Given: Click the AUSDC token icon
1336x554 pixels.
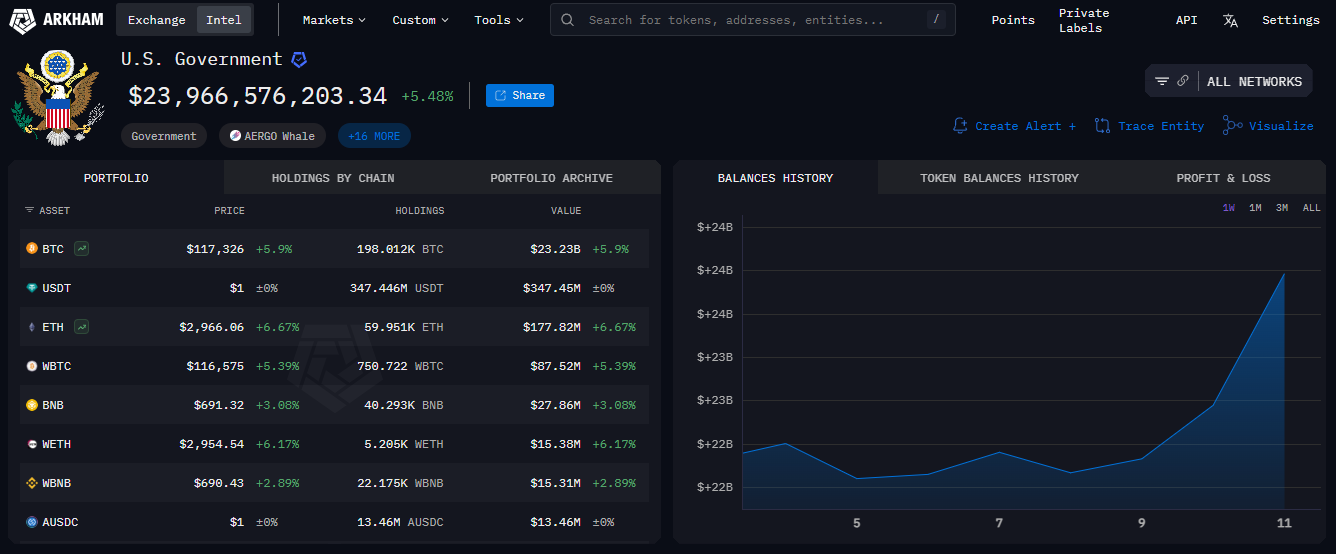Looking at the screenshot, I should (x=32, y=522).
